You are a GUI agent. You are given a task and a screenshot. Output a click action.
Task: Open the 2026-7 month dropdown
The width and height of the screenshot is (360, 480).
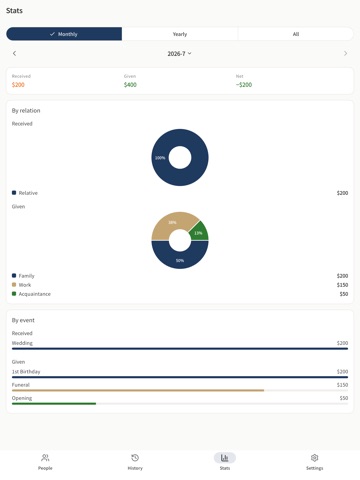pos(179,54)
